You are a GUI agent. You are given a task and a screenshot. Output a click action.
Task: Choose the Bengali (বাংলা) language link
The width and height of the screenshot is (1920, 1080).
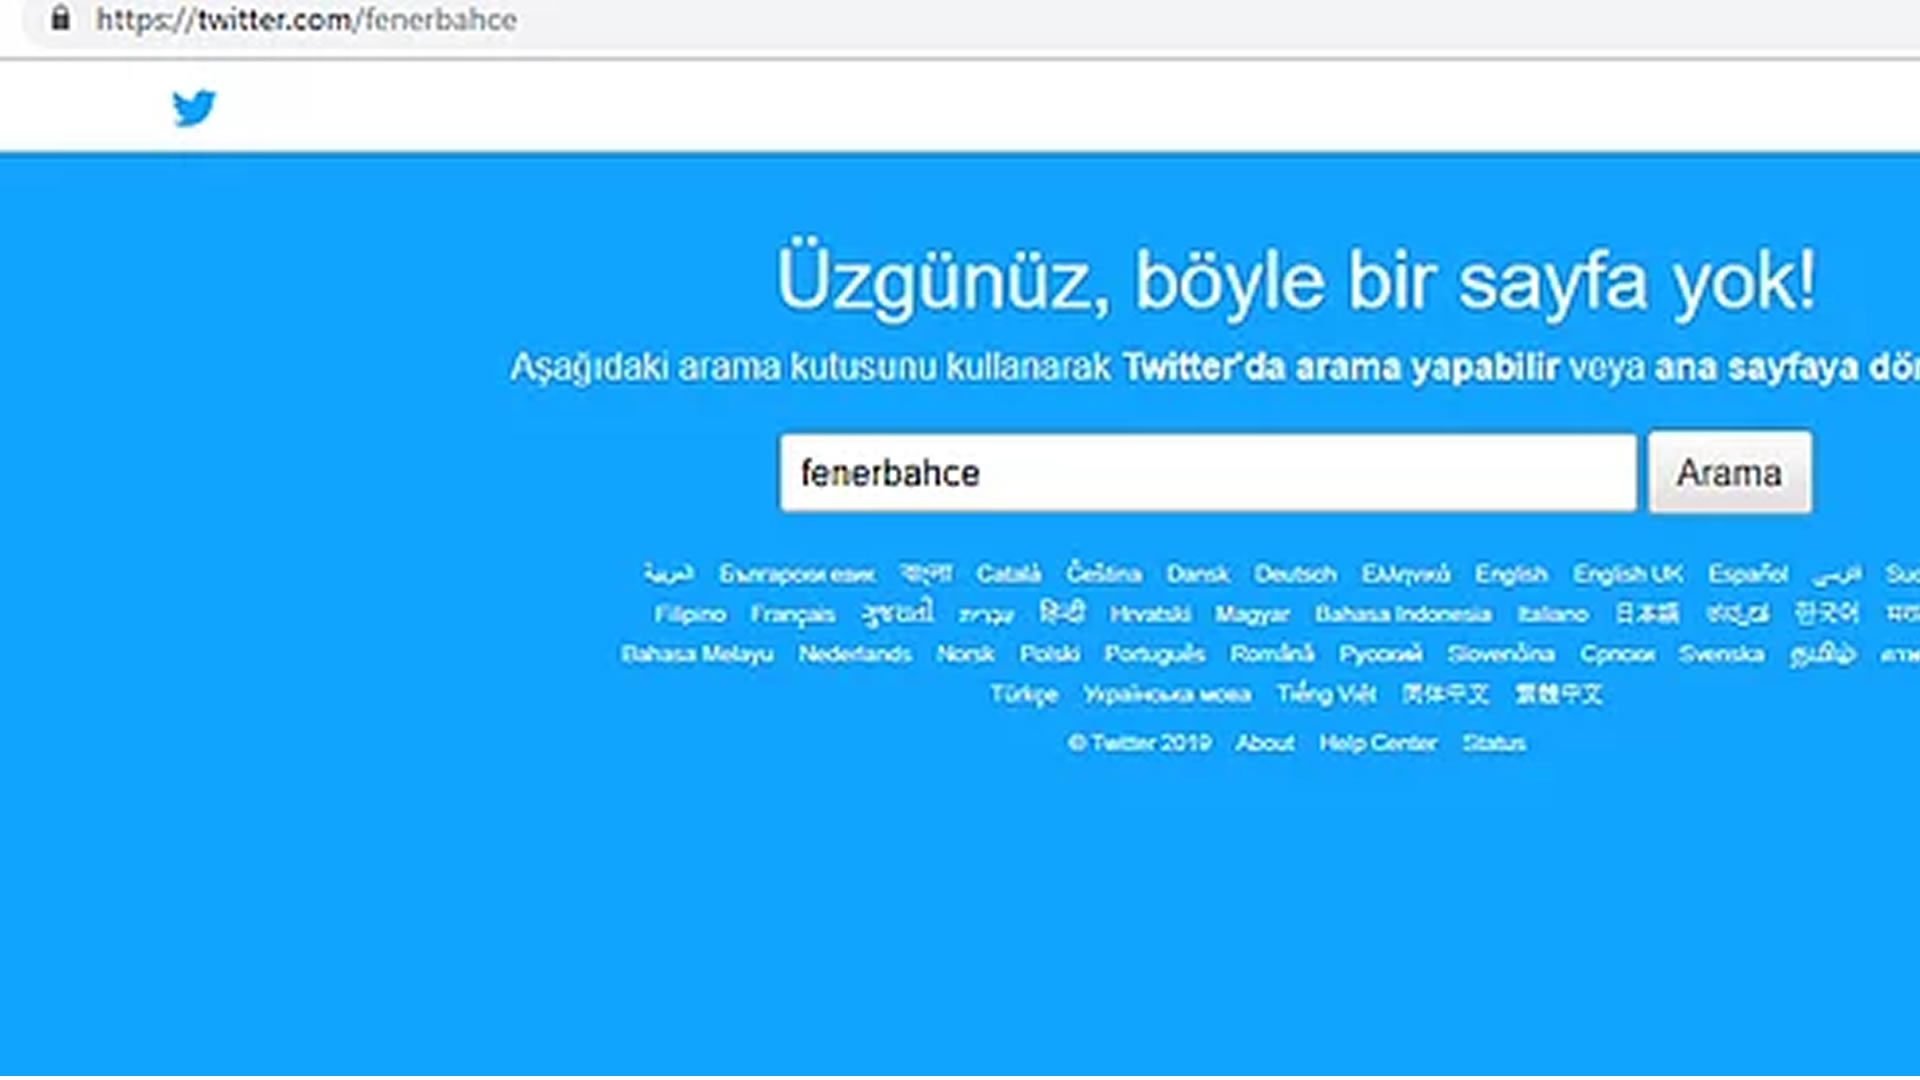click(x=926, y=573)
